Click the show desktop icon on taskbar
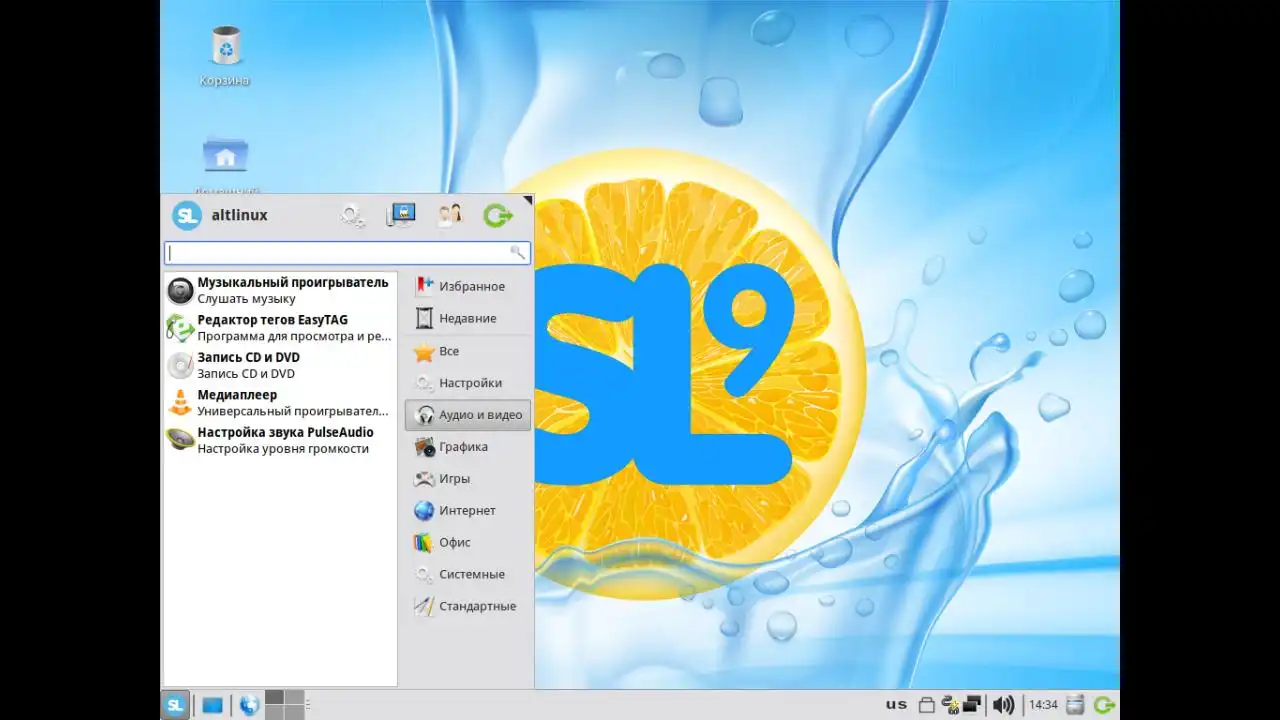The width and height of the screenshot is (1280, 720). [212, 705]
